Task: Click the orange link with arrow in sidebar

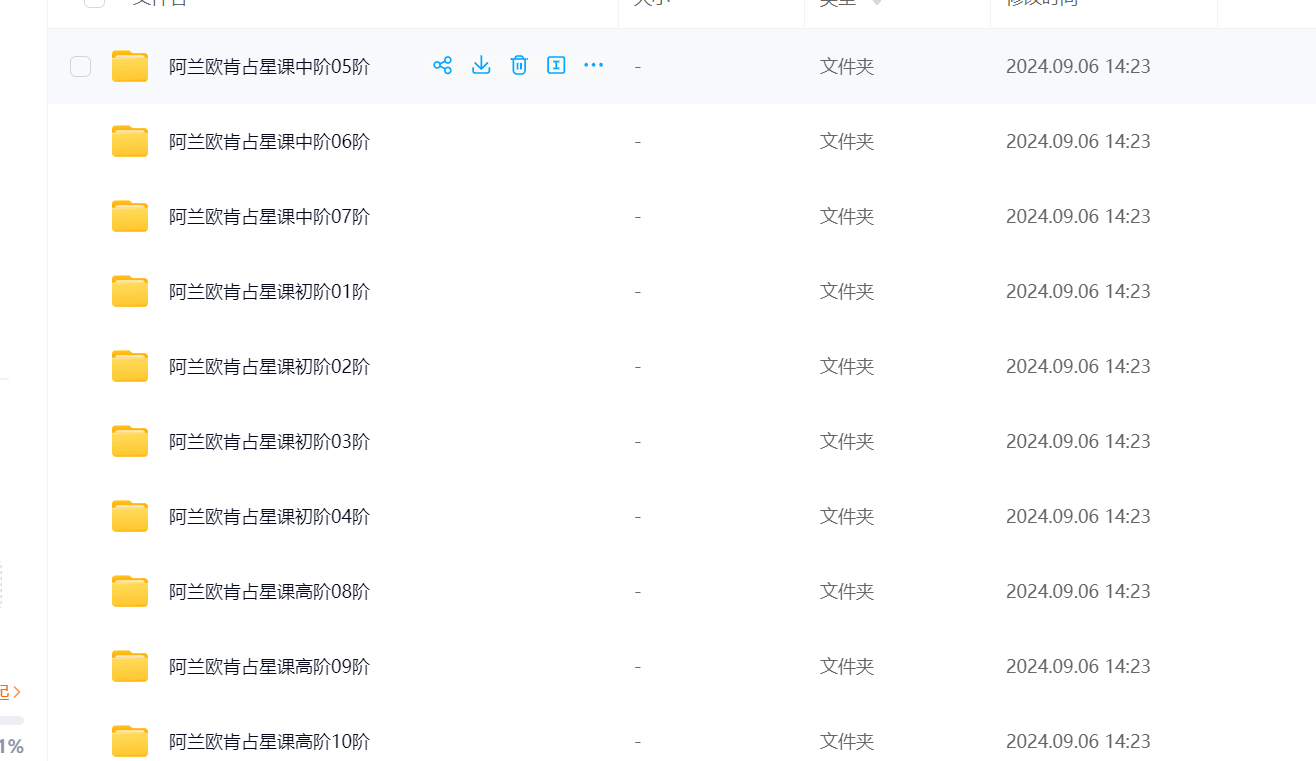Action: [x=10, y=692]
